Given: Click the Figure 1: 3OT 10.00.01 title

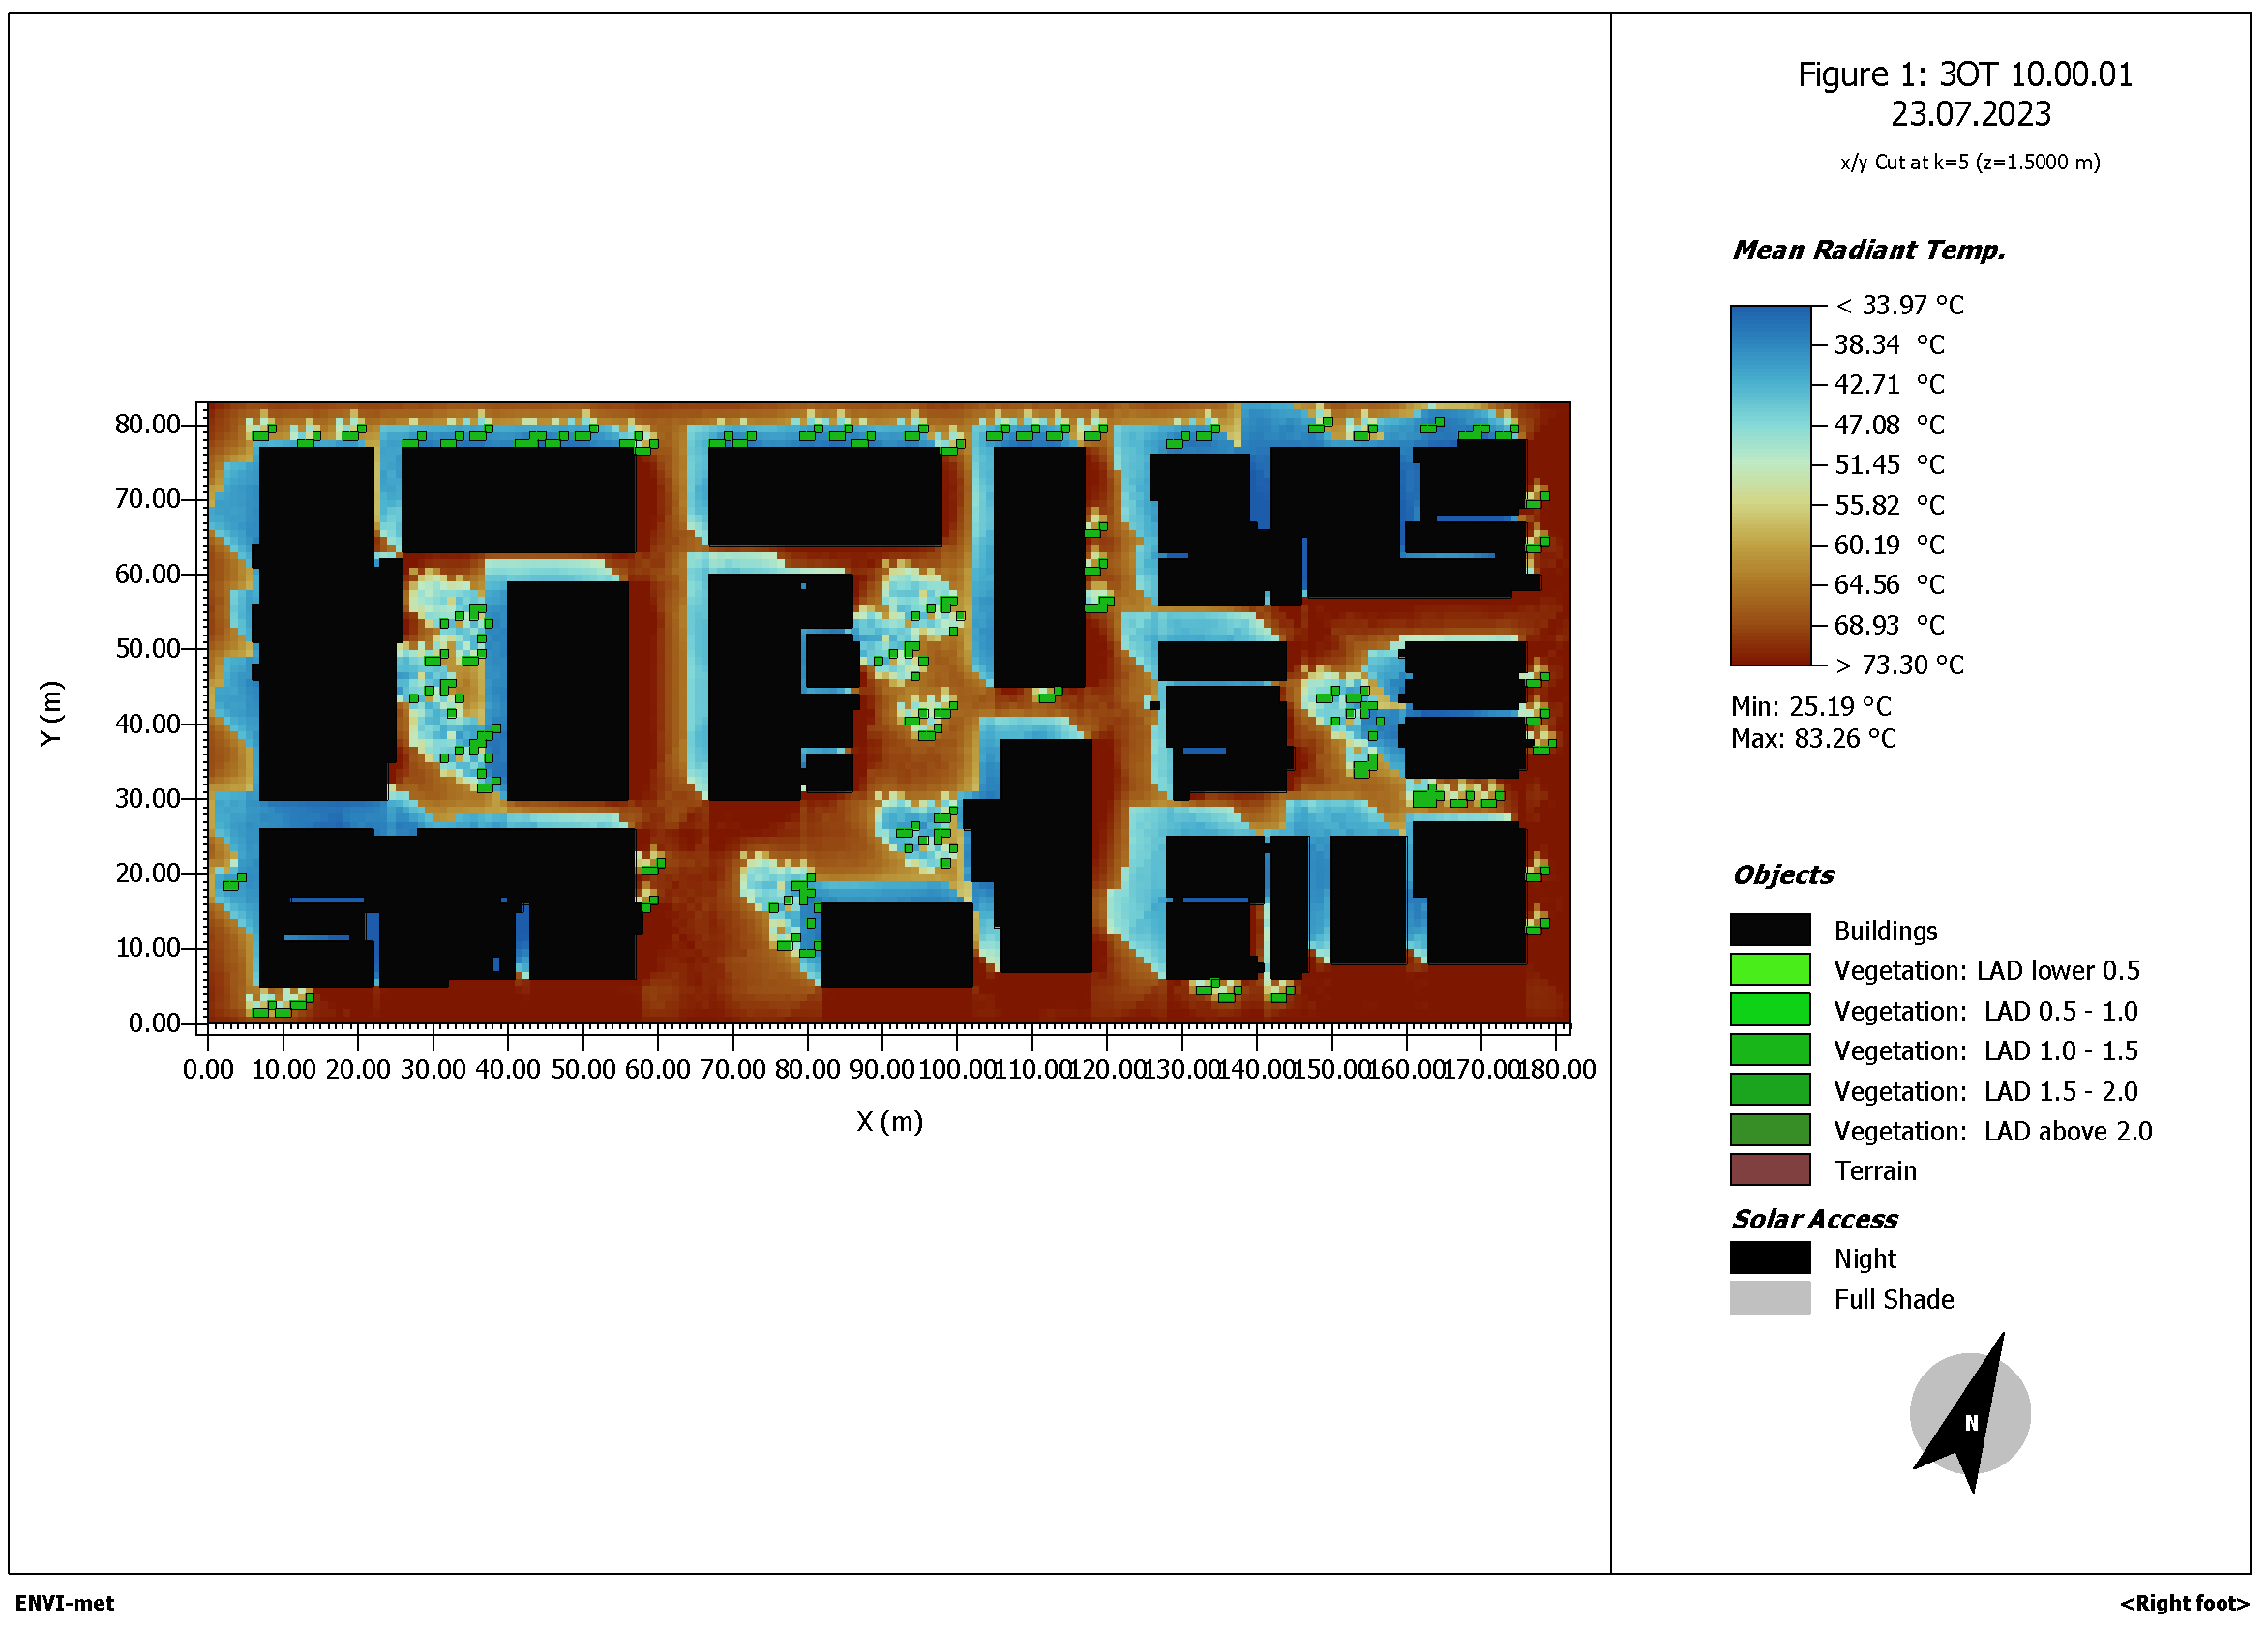Looking at the screenshot, I should [x=1964, y=75].
